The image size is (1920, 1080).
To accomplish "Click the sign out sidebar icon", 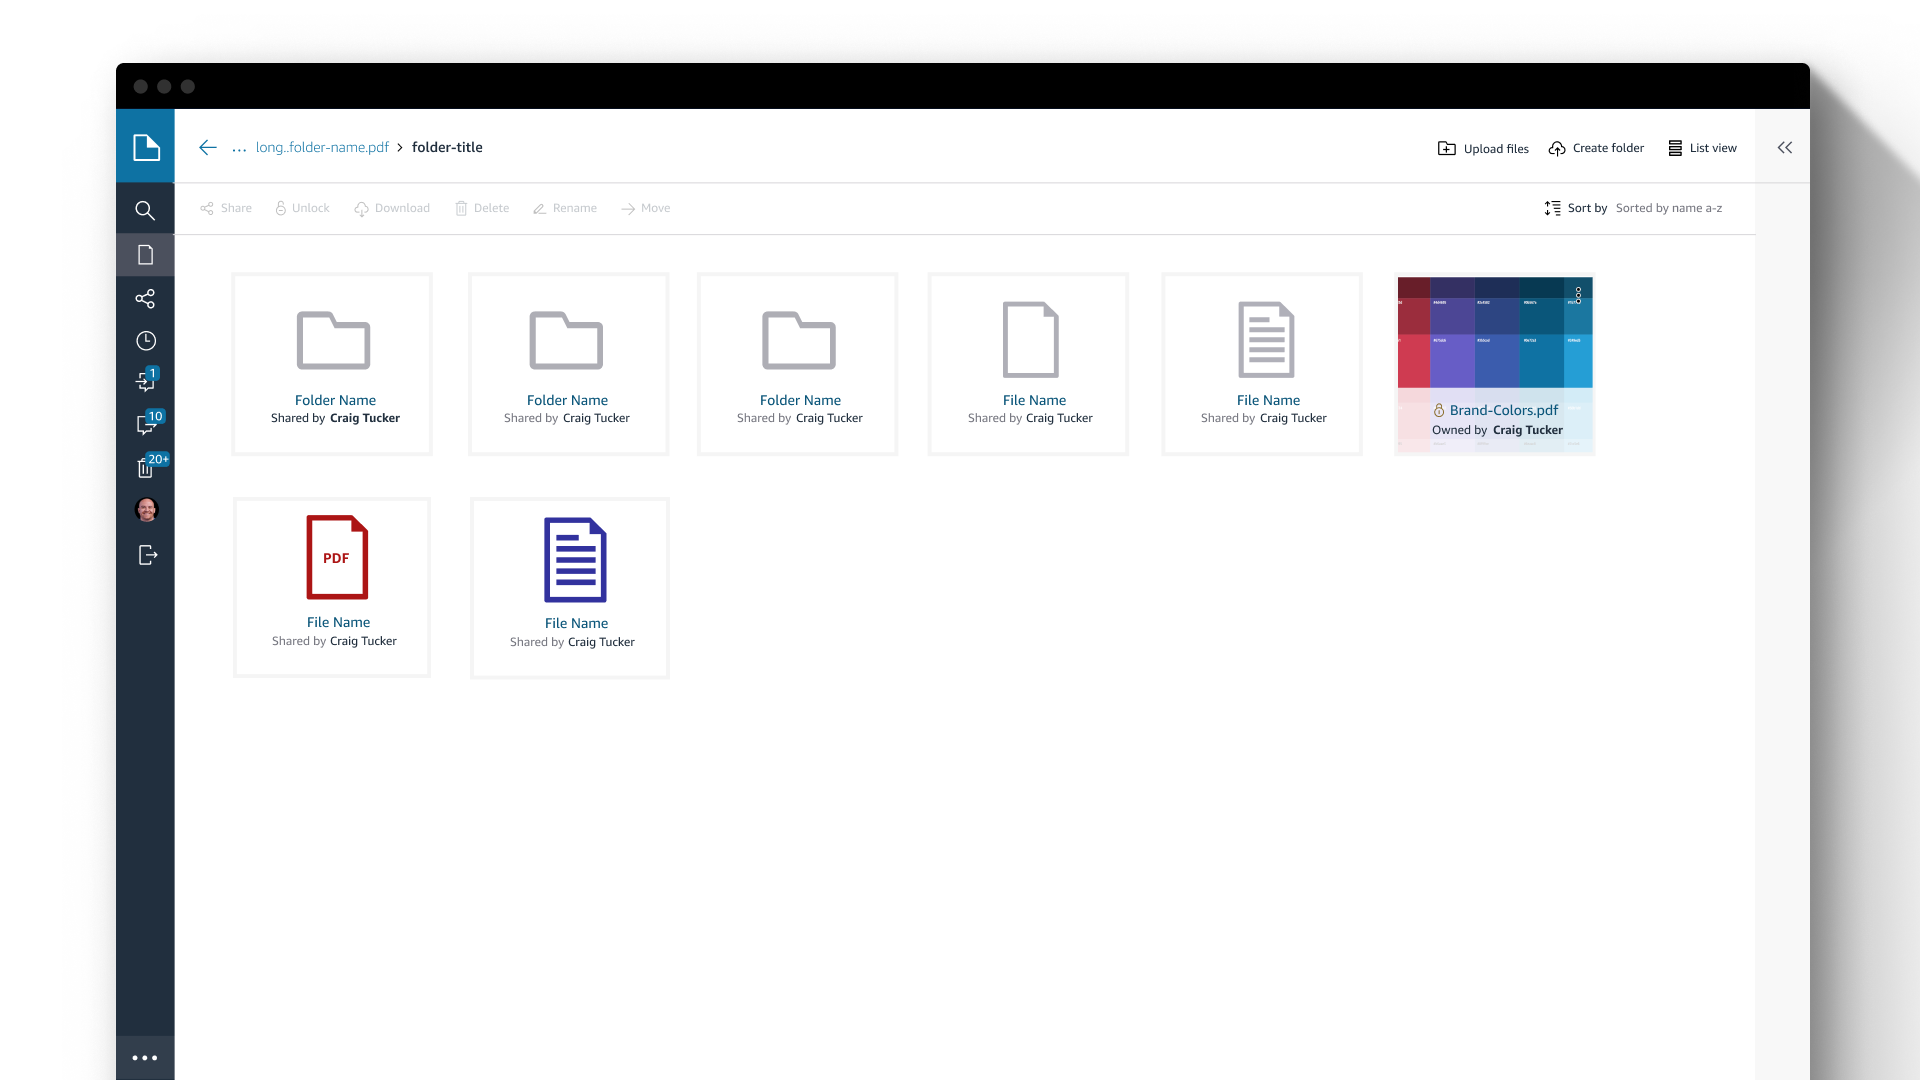I will pos(147,555).
